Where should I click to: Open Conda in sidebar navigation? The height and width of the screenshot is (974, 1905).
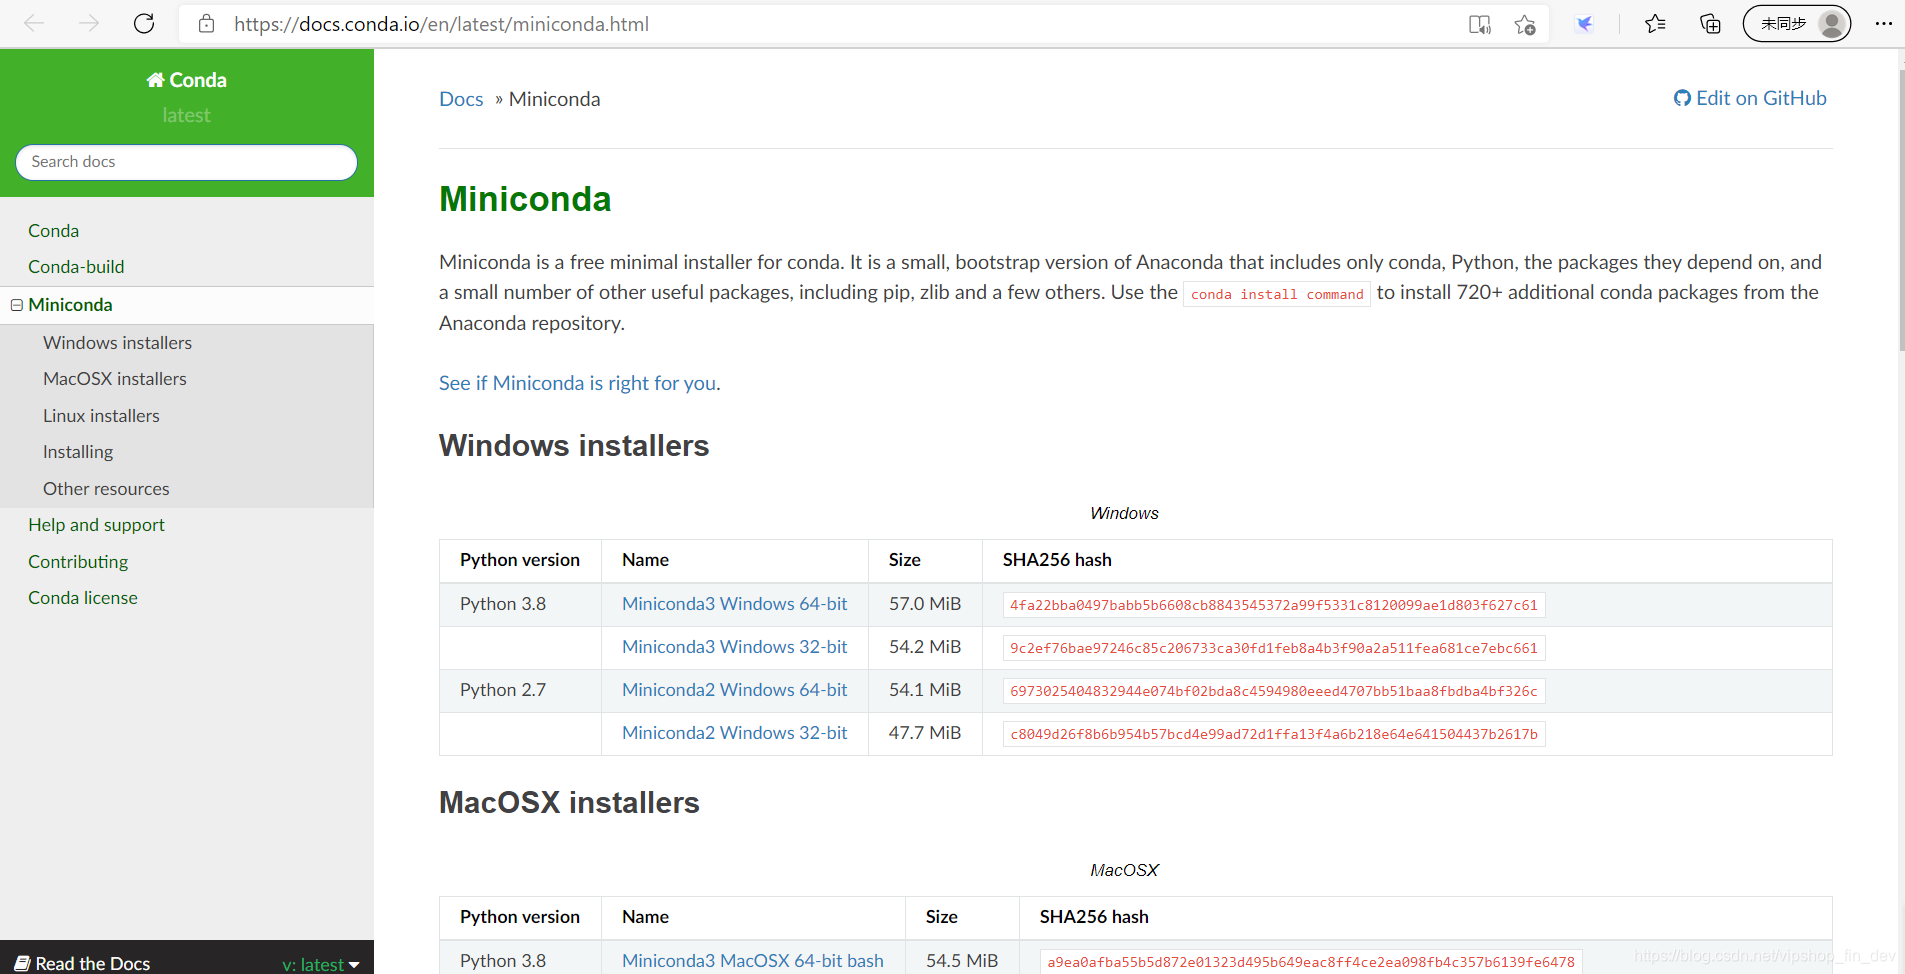pyautogui.click(x=53, y=231)
